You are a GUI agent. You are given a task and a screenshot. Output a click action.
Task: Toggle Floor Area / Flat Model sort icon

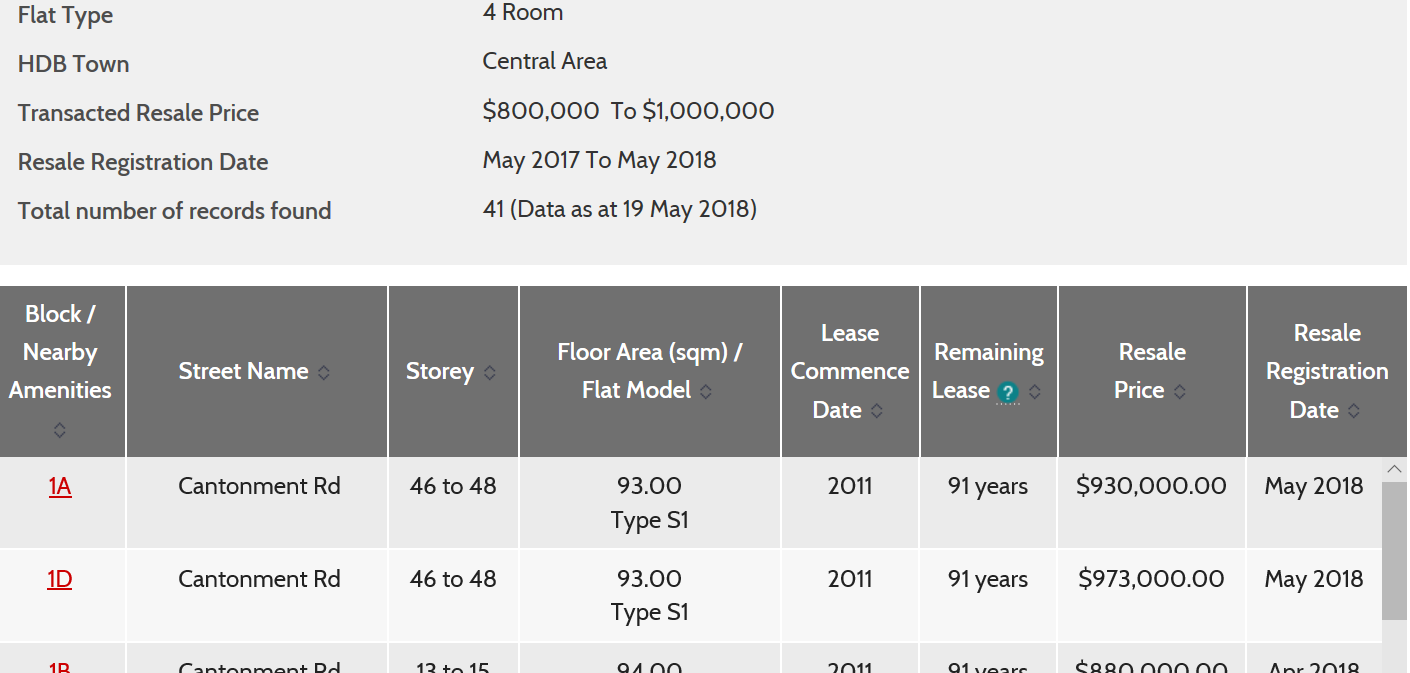click(x=705, y=392)
